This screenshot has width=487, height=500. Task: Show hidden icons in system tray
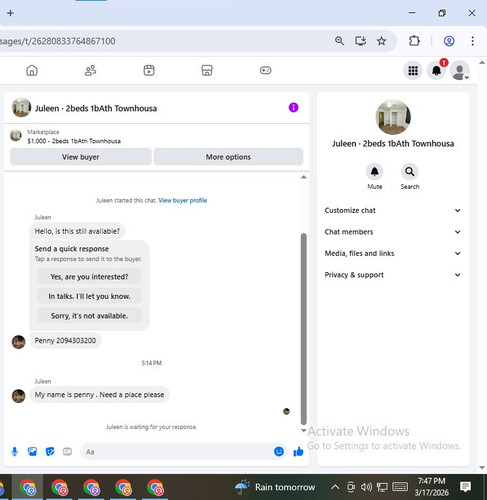tap(335, 487)
